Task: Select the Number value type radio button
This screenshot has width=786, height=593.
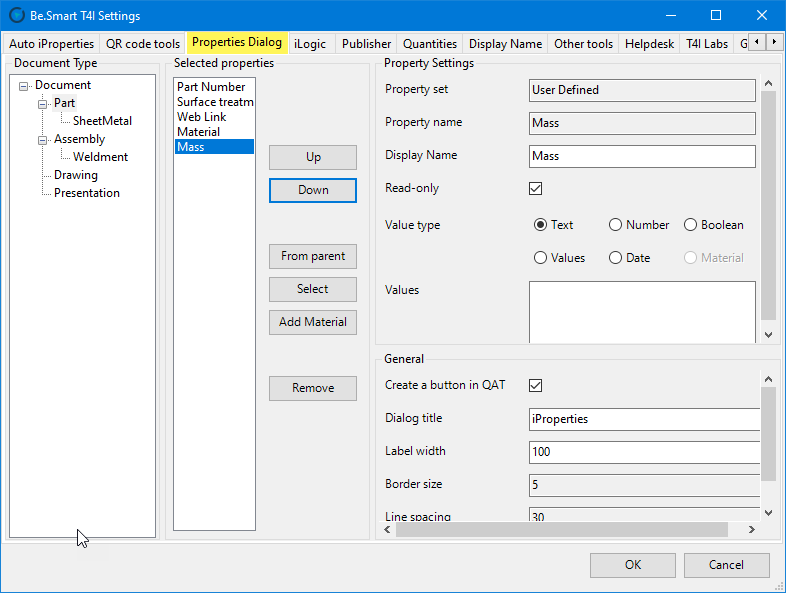Action: (616, 225)
